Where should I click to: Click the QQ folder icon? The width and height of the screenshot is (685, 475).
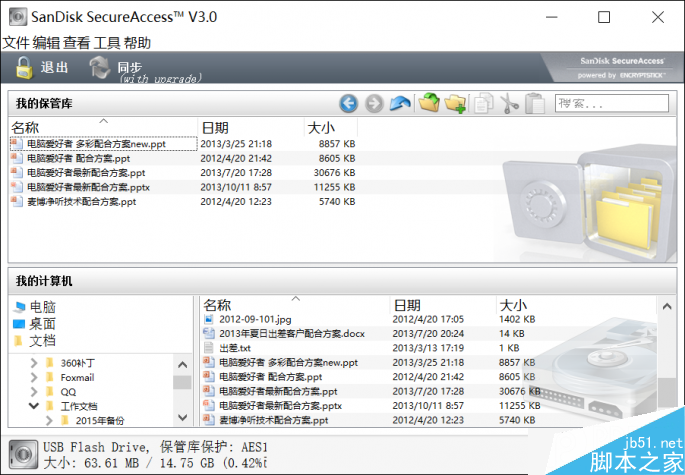pyautogui.click(x=50, y=392)
